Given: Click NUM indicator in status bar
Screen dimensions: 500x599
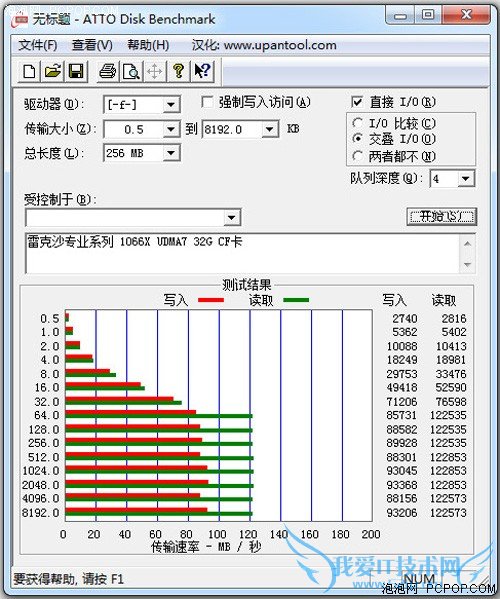Looking at the screenshot, I should pyautogui.click(x=419, y=579).
